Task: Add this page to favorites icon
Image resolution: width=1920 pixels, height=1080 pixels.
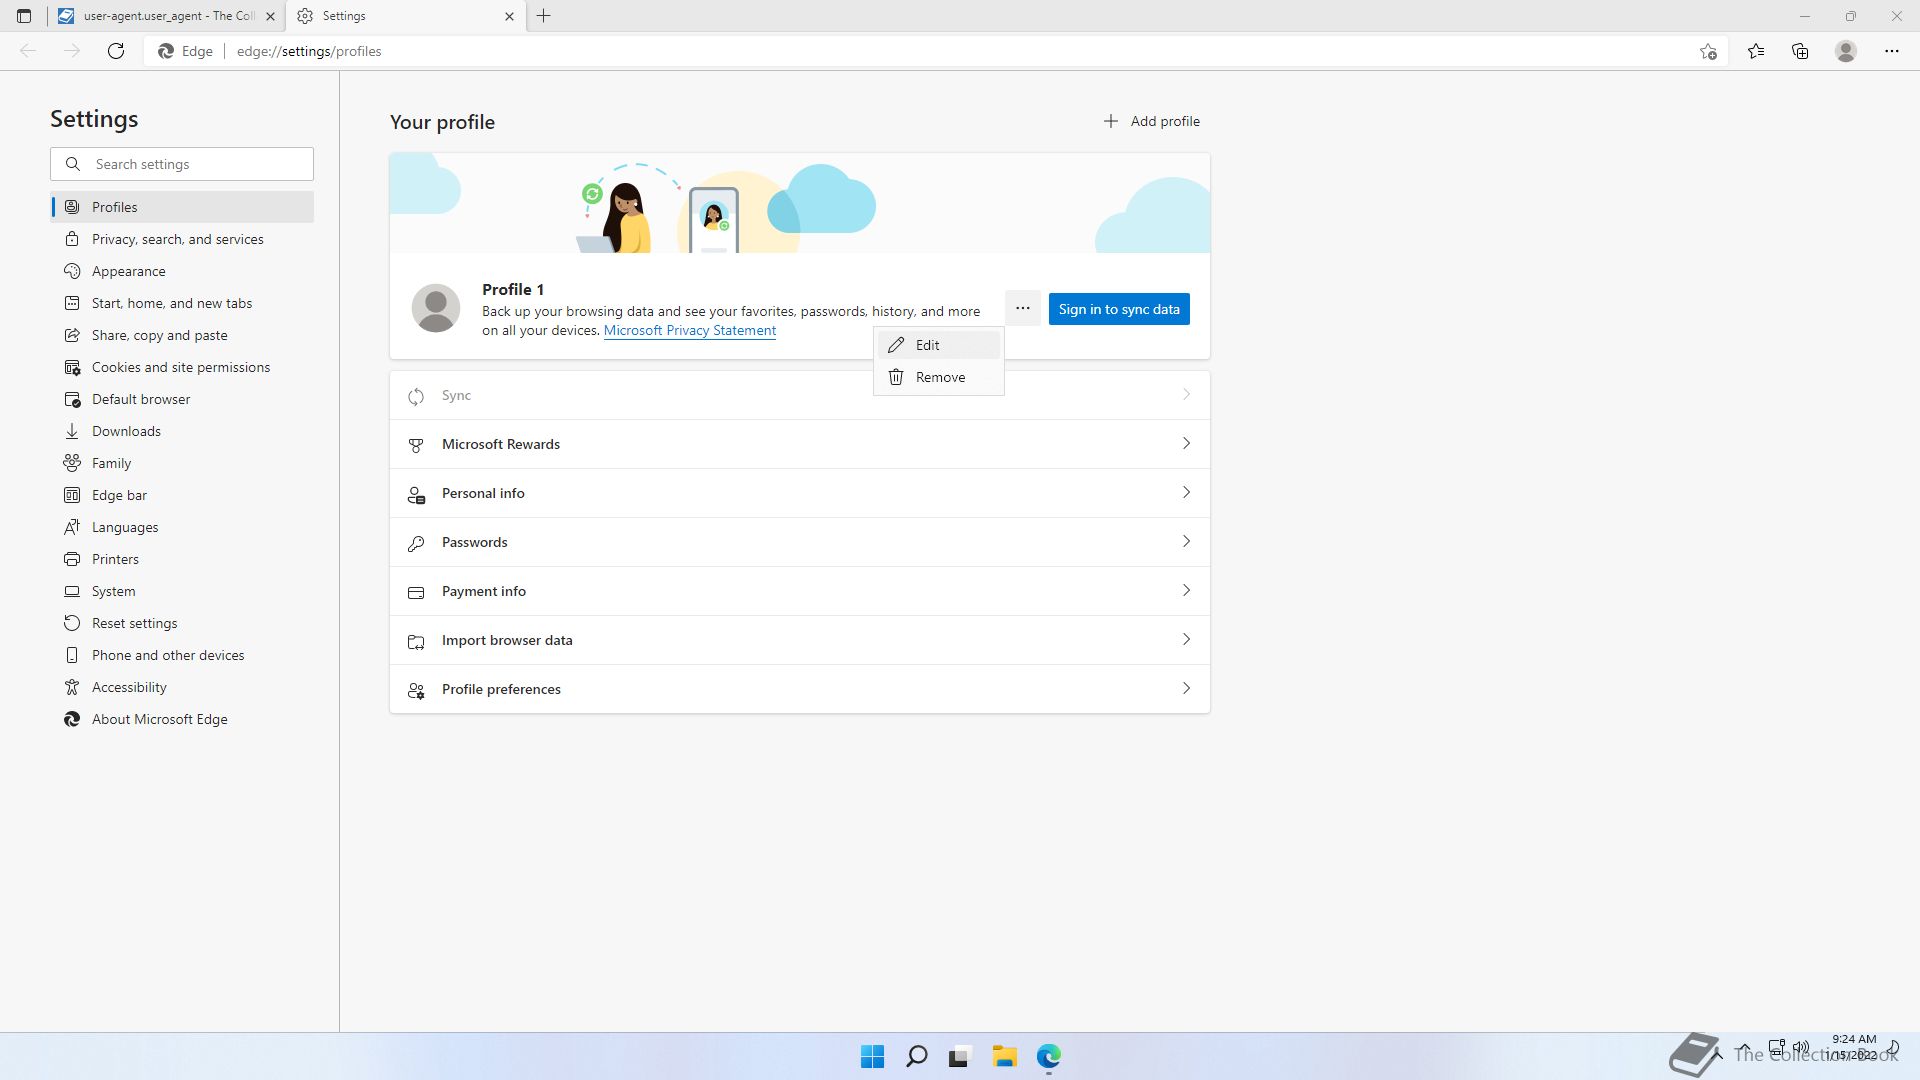Action: (1708, 51)
